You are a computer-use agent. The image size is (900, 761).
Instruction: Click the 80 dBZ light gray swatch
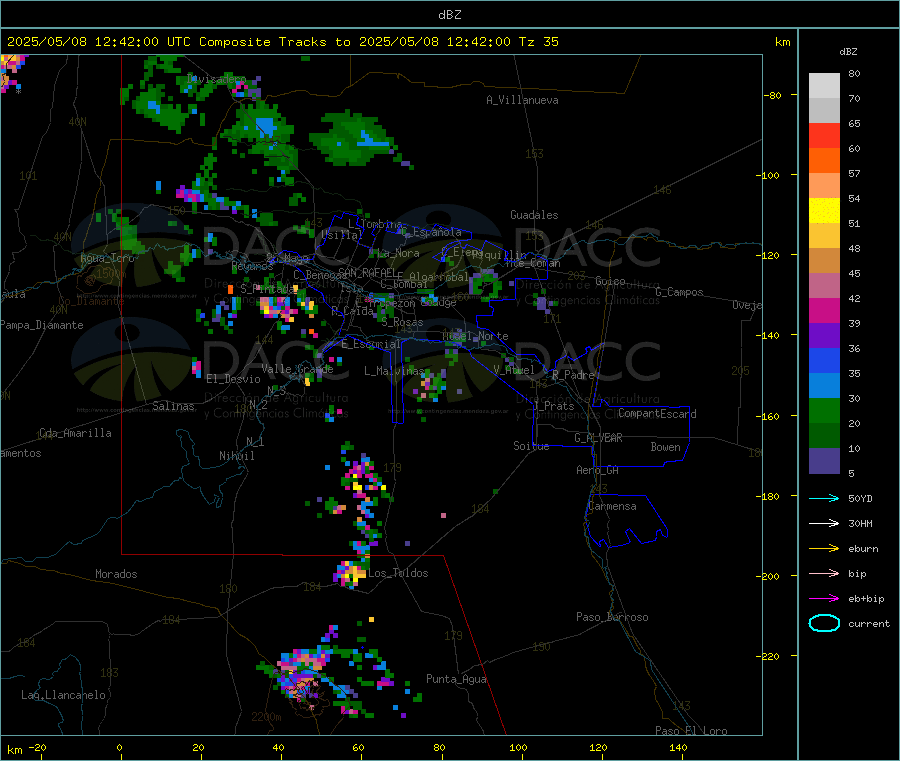point(824,86)
